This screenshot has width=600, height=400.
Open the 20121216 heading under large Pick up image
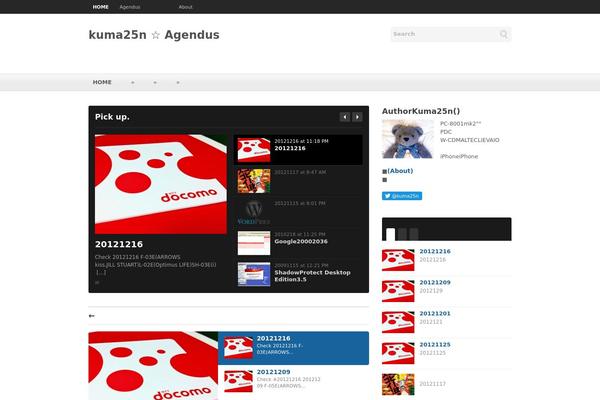[x=119, y=244]
